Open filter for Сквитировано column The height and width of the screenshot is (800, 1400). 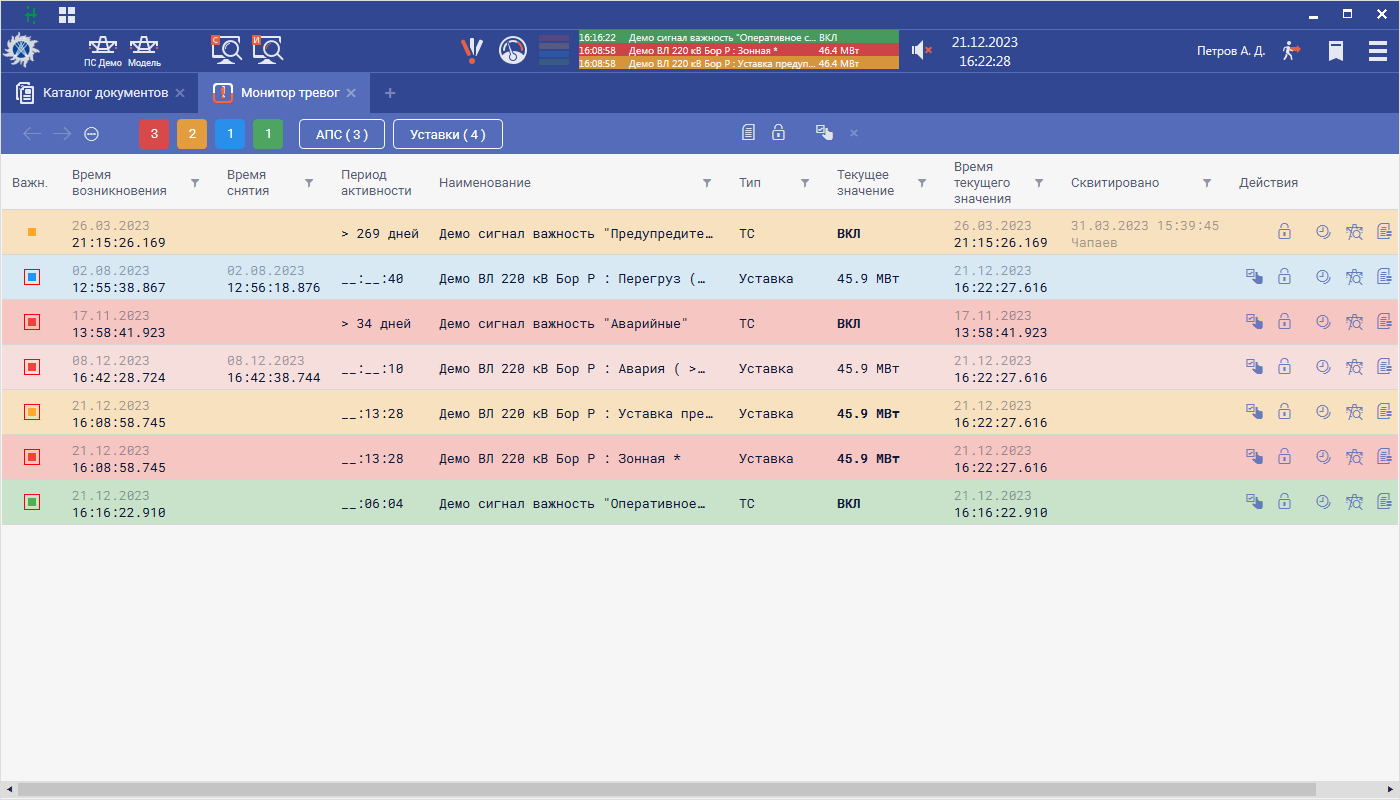coord(1207,183)
